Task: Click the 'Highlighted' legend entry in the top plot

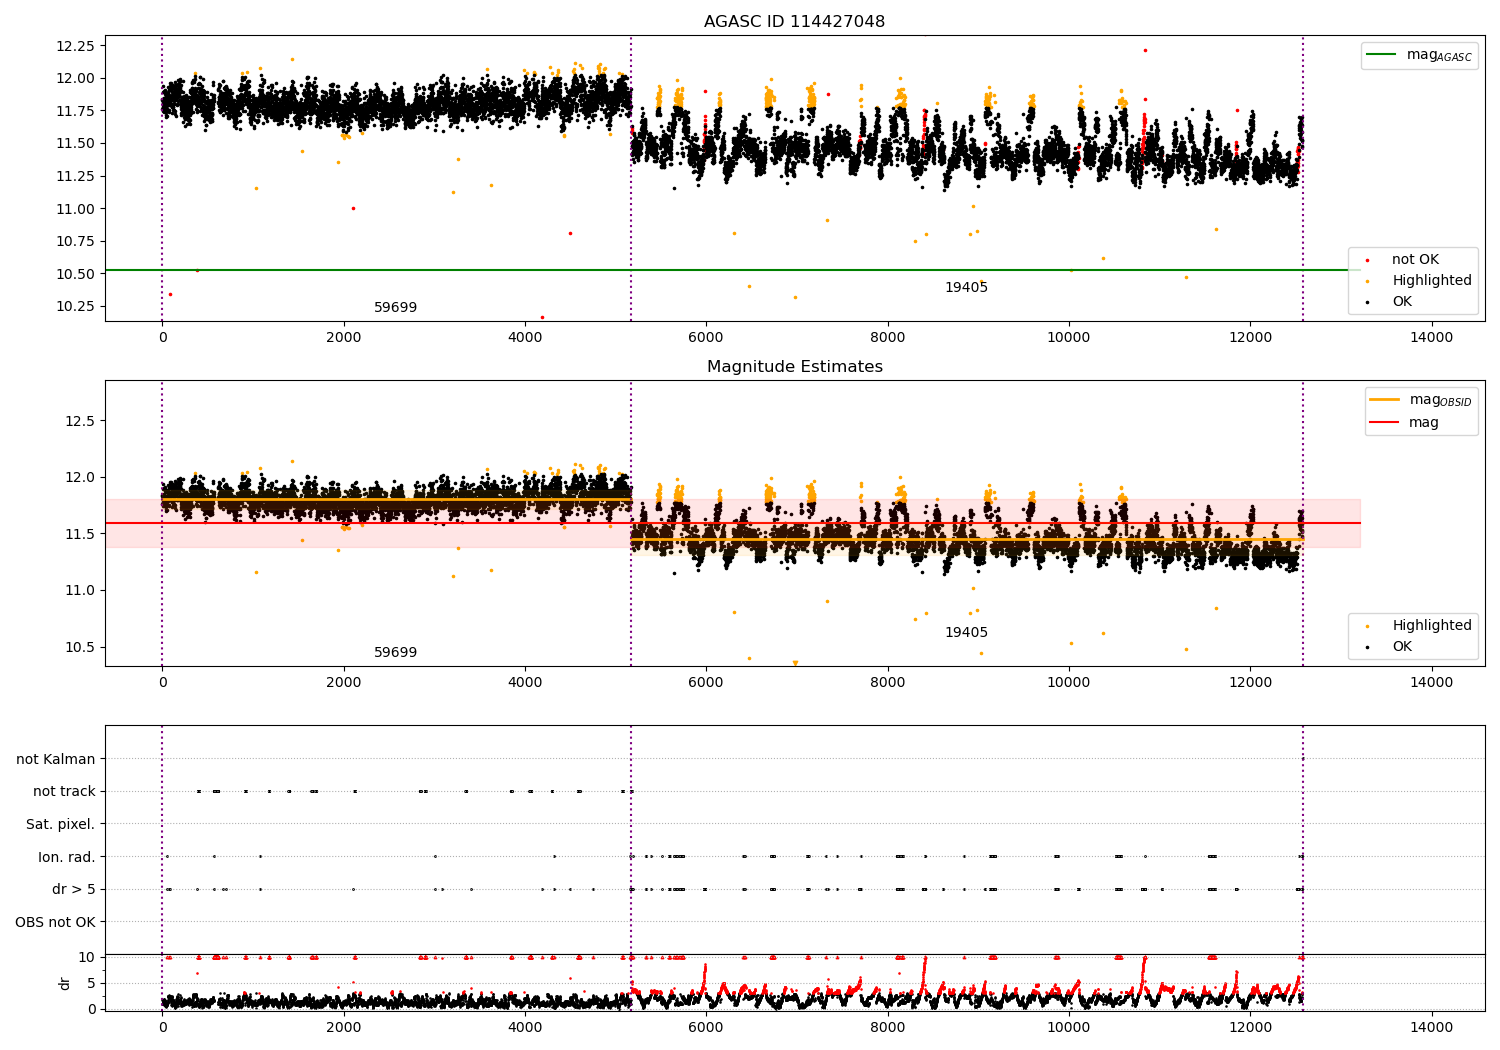Action: click(1431, 281)
